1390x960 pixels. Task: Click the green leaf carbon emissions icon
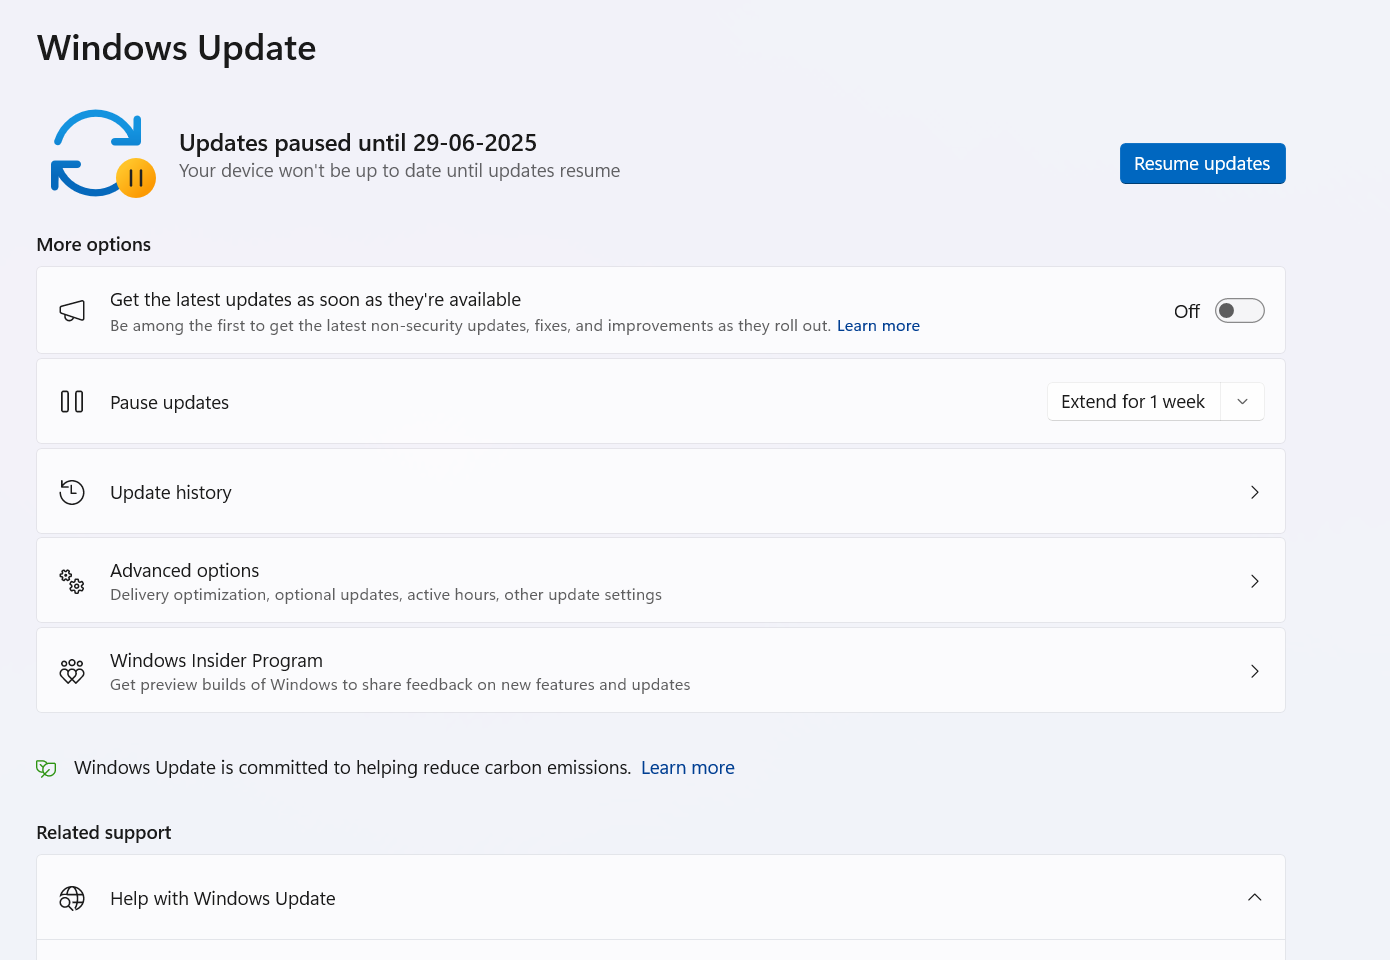46,768
